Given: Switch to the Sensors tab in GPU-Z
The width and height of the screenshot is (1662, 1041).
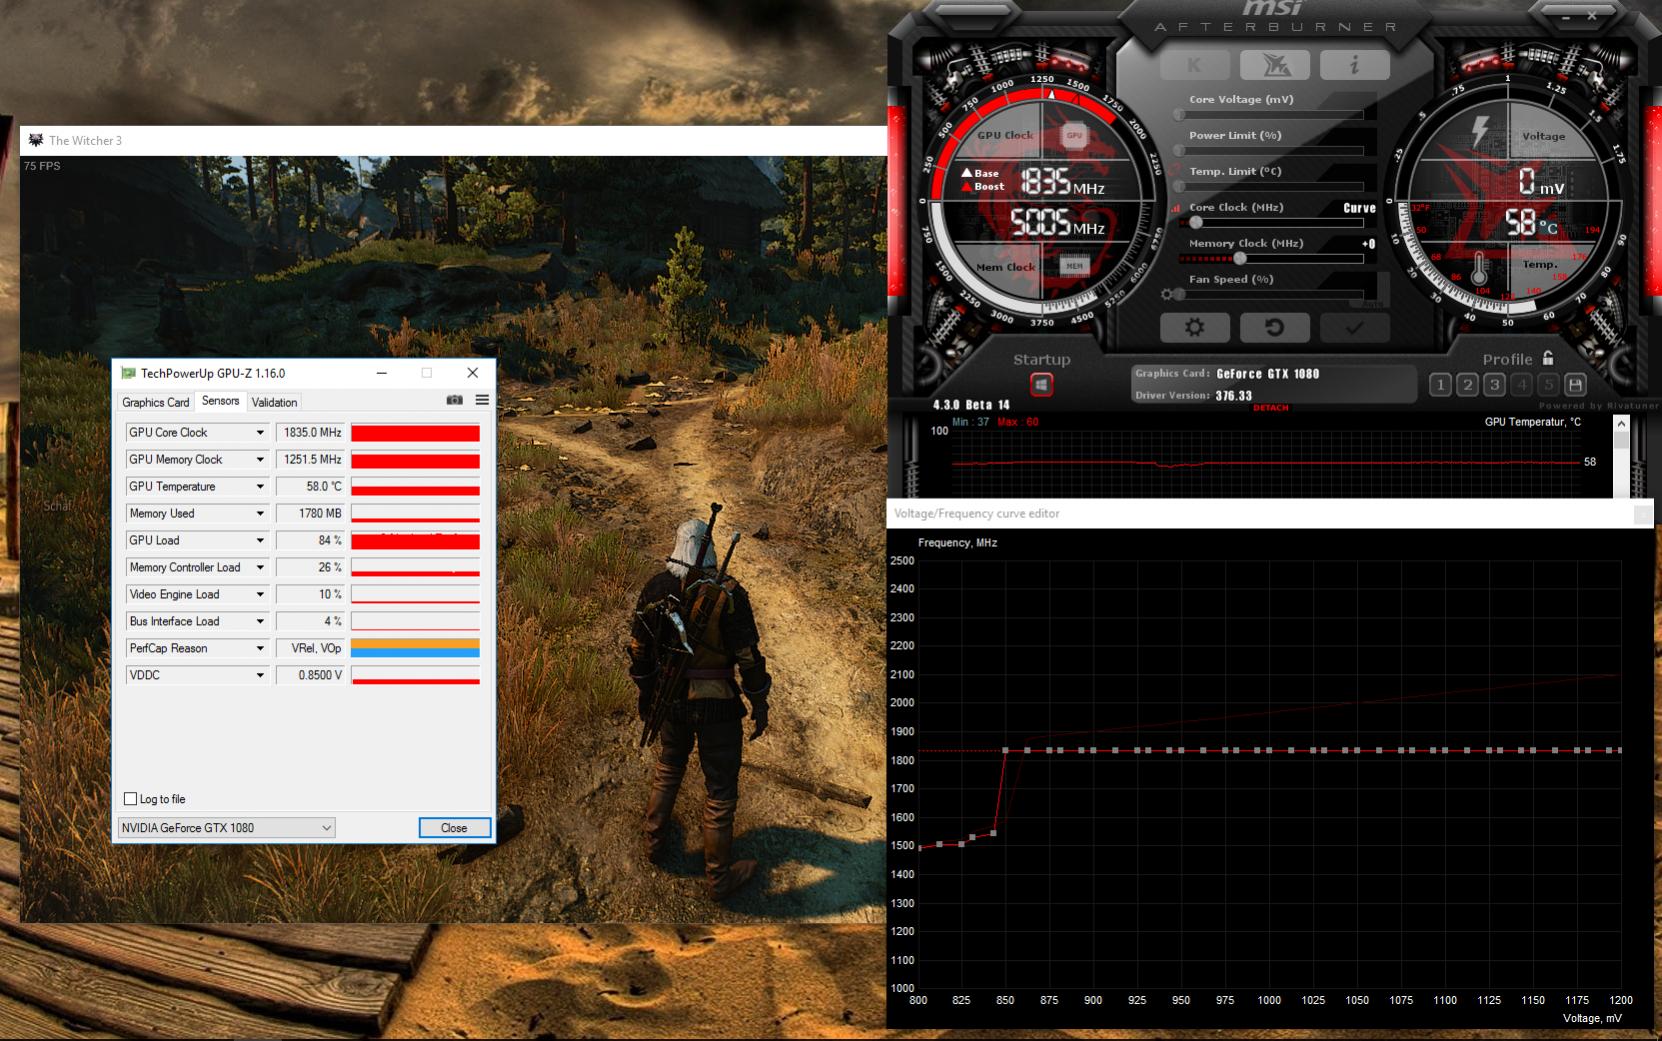Looking at the screenshot, I should click(x=221, y=401).
